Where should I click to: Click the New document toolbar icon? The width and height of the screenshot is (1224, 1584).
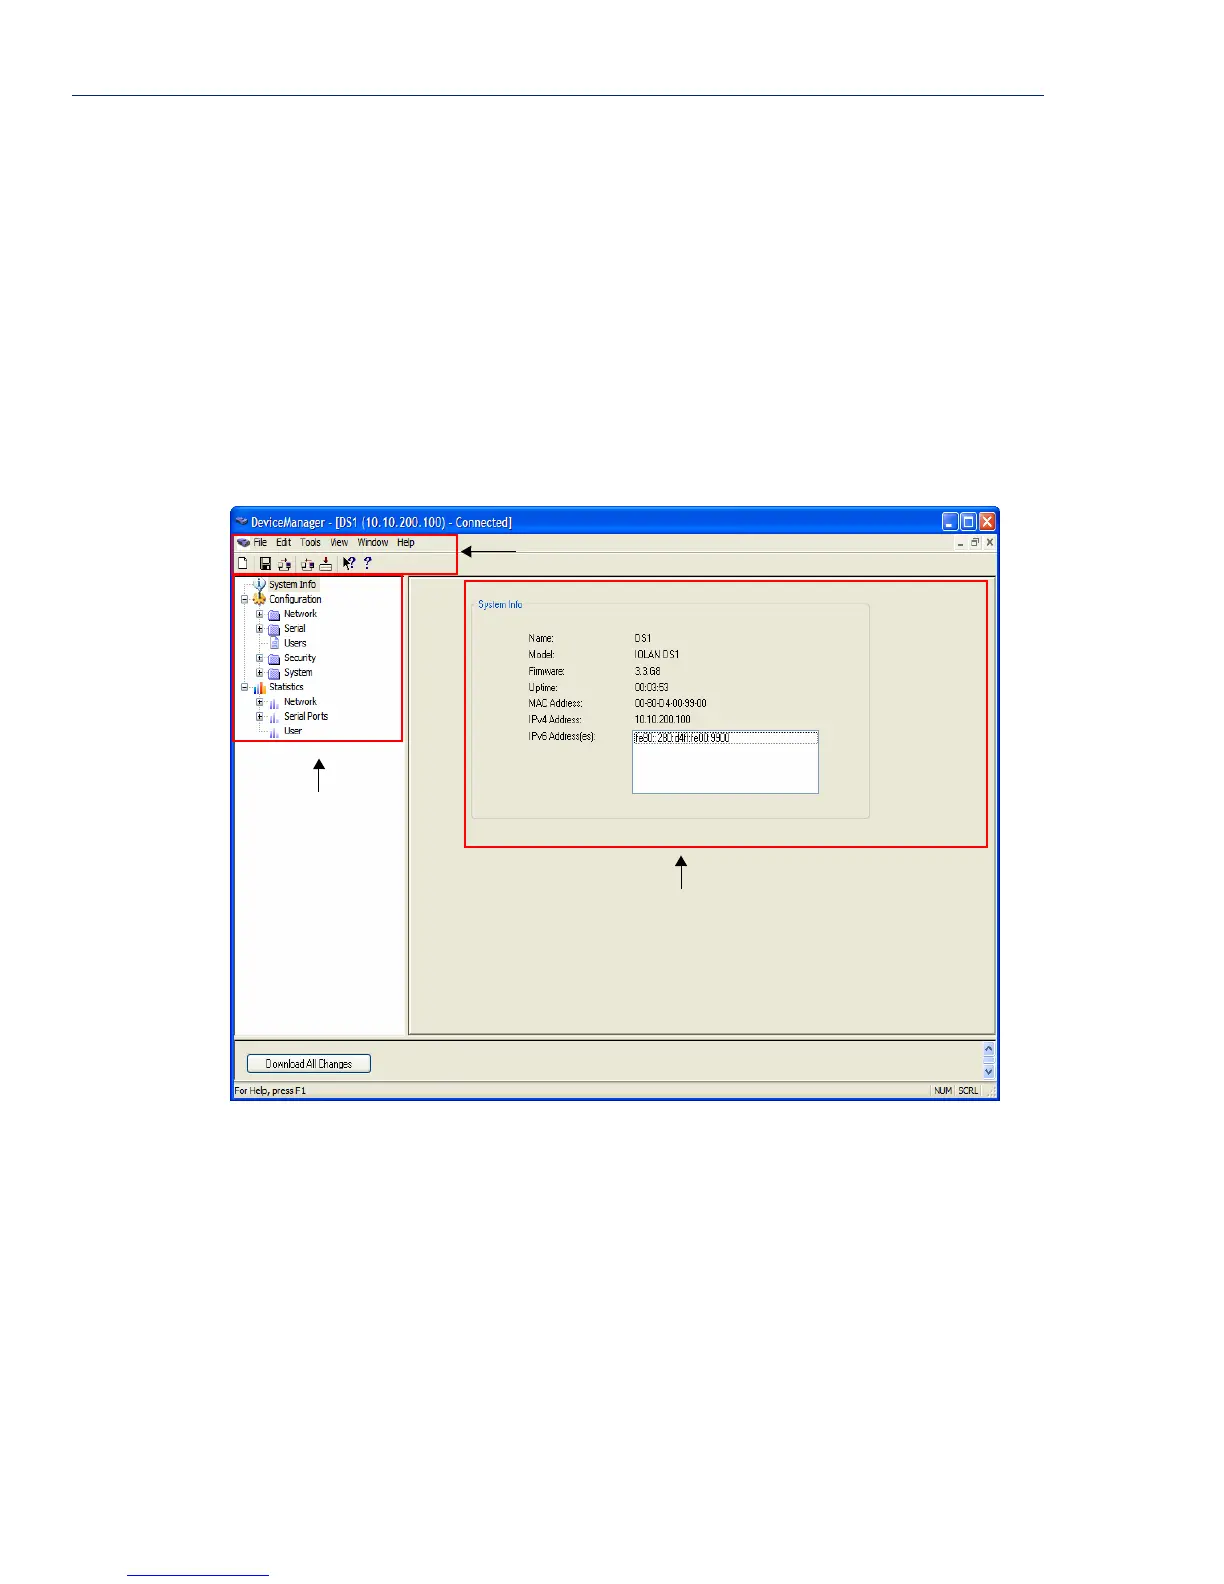point(243,564)
